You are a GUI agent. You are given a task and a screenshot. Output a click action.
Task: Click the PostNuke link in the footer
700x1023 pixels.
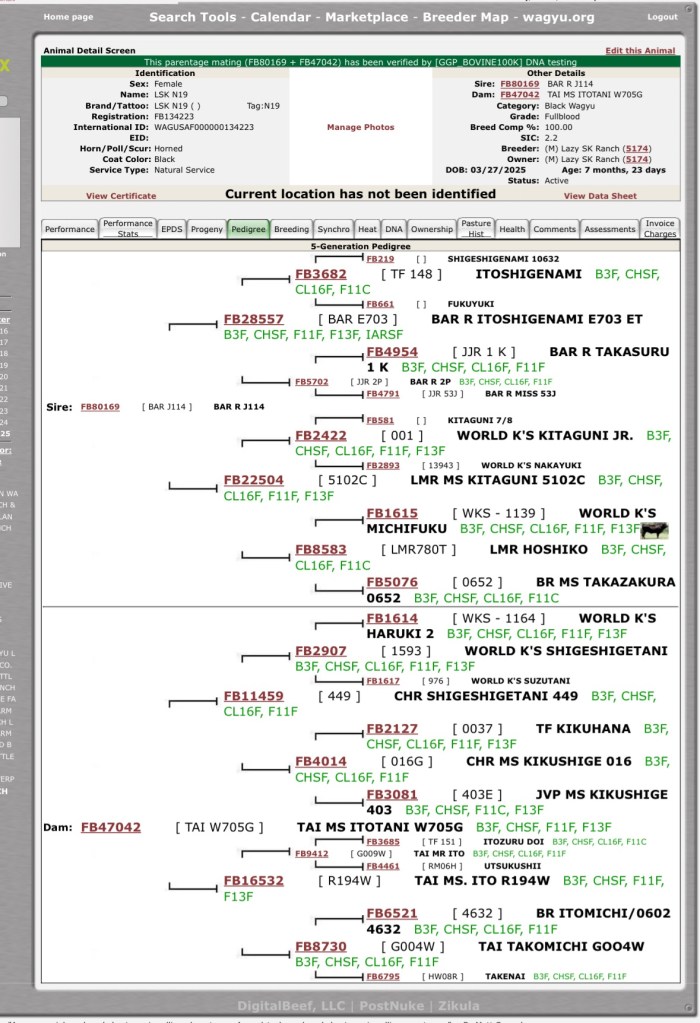pos(361,1005)
